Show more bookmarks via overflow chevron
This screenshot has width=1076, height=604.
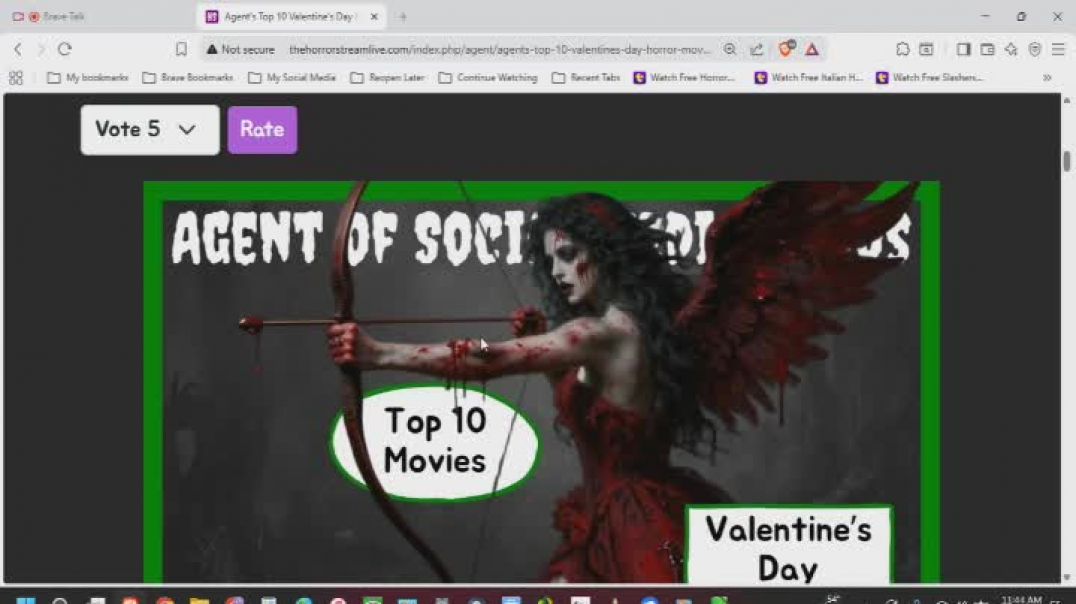(x=1047, y=78)
